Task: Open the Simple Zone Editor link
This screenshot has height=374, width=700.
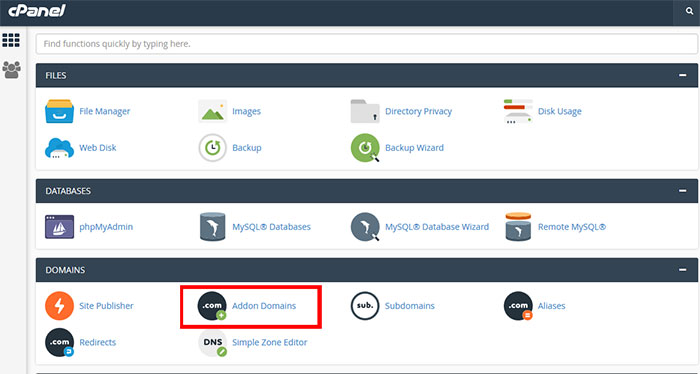Action: (x=270, y=342)
